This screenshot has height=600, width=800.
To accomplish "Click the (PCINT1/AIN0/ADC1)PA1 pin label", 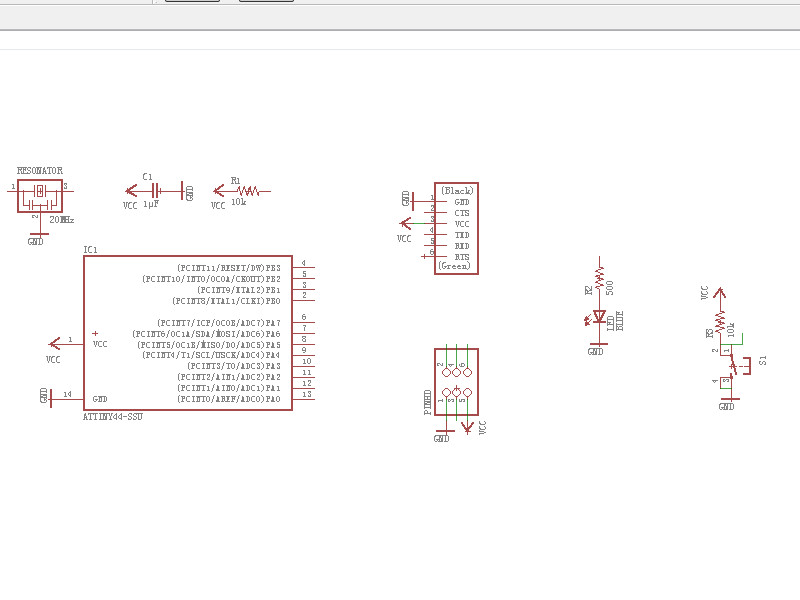I will pyautogui.click(x=229, y=388).
